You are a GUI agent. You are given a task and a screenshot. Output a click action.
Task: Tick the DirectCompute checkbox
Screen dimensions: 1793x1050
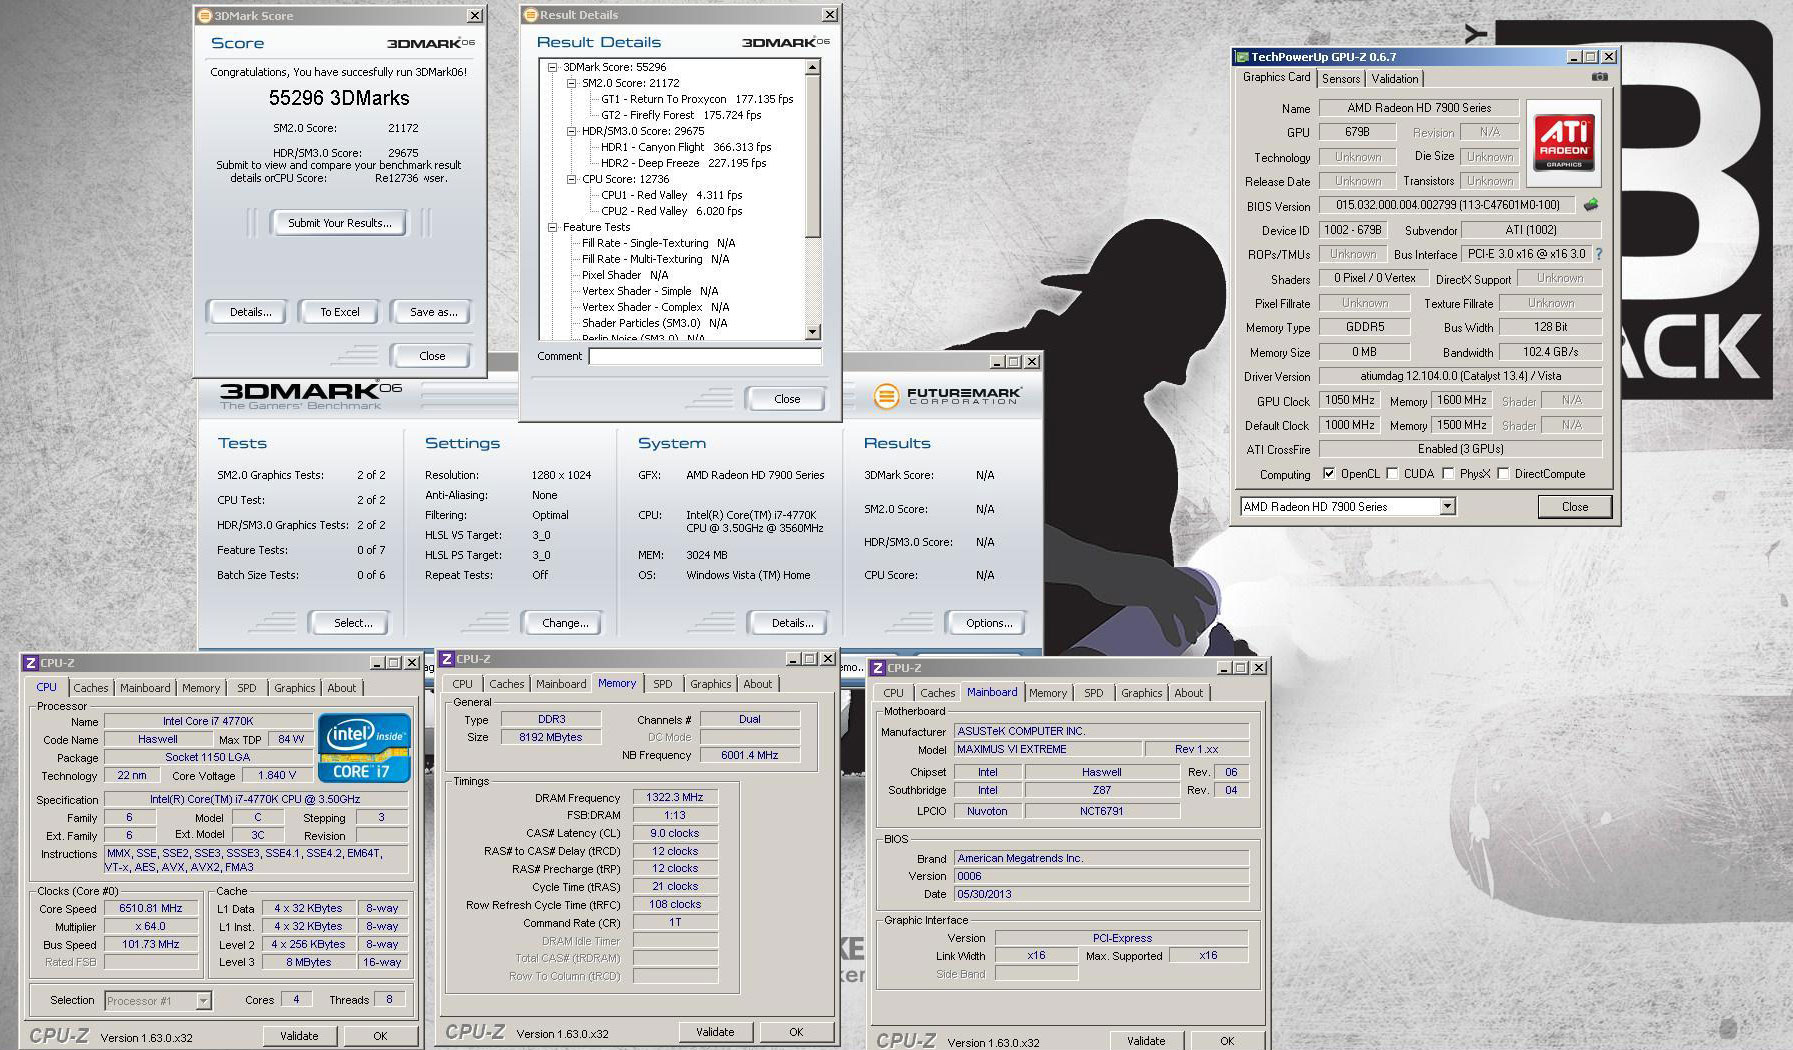point(1502,474)
